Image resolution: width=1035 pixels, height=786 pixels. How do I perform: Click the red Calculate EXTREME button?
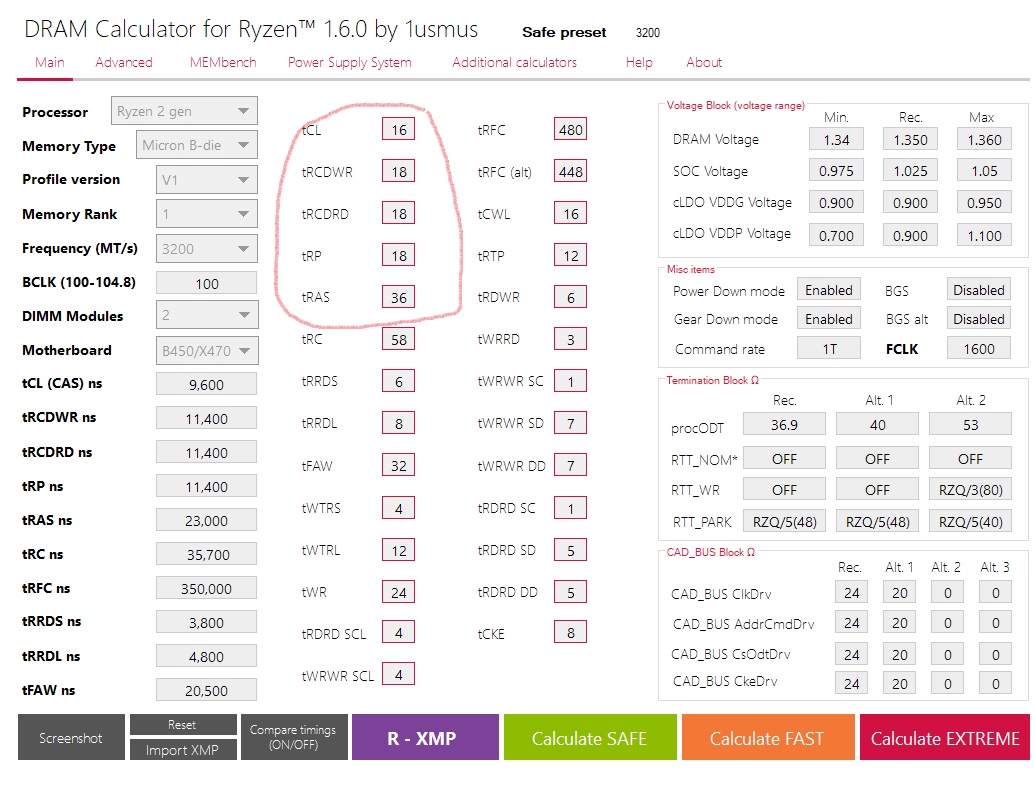945,737
